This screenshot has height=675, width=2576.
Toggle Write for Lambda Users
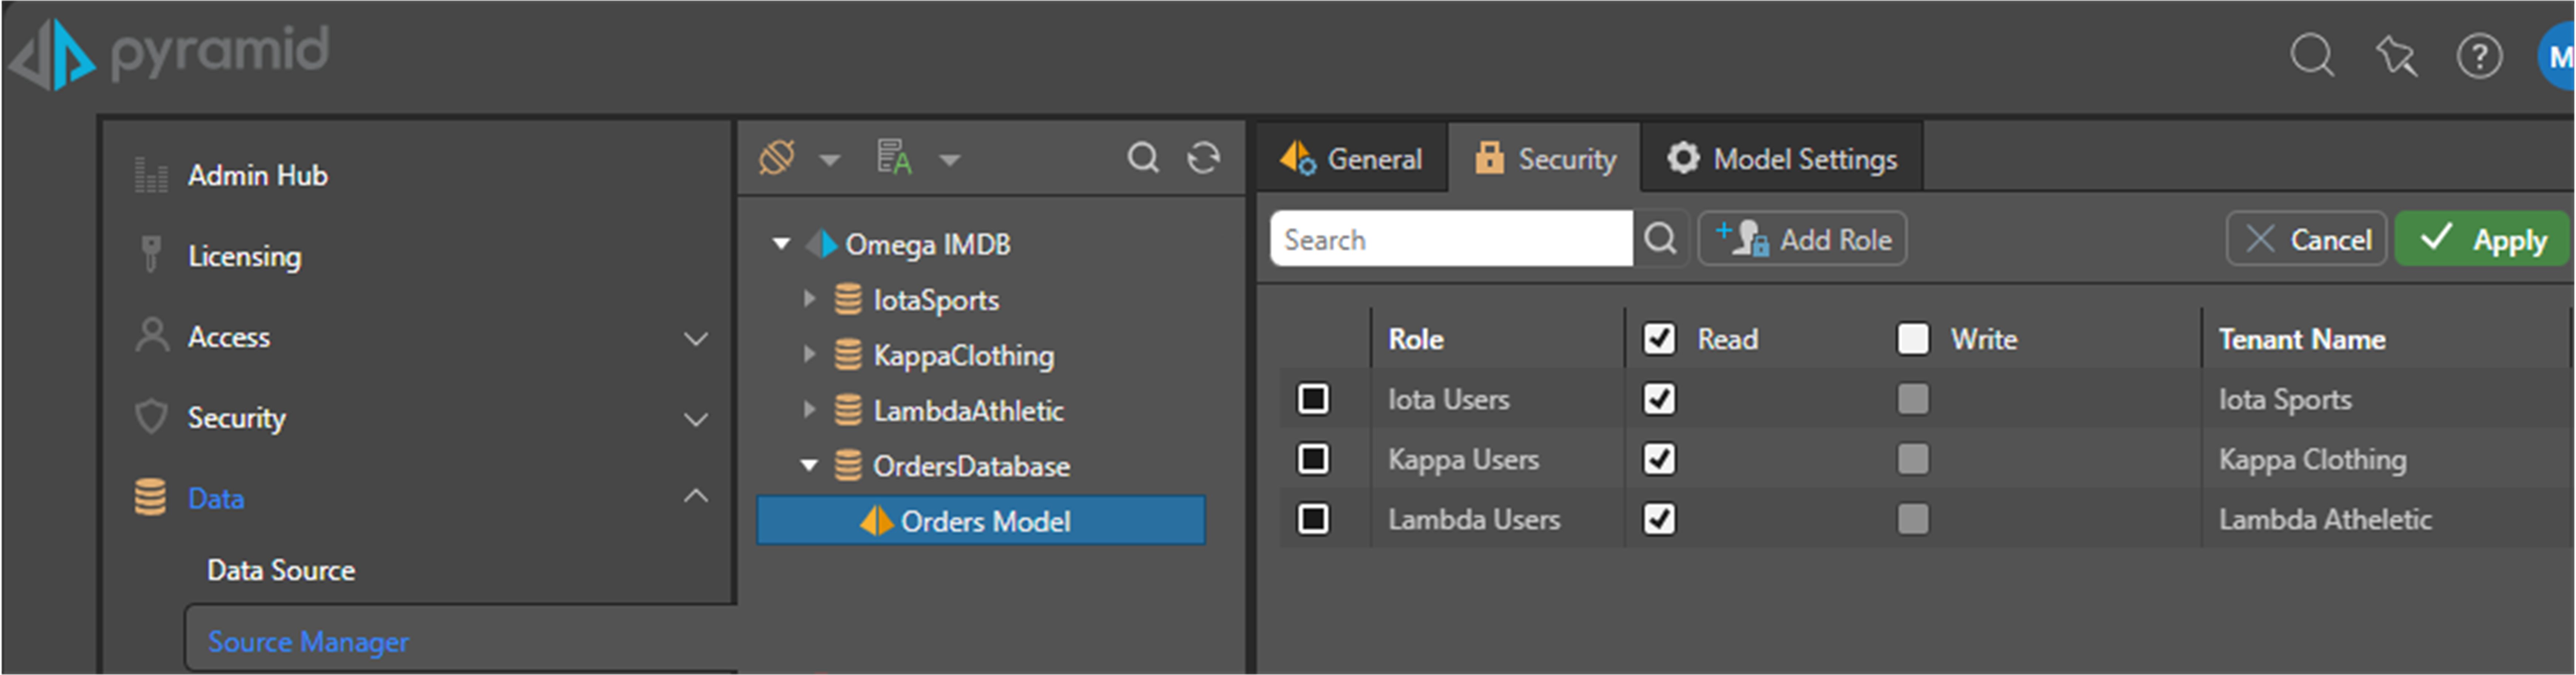(1913, 519)
